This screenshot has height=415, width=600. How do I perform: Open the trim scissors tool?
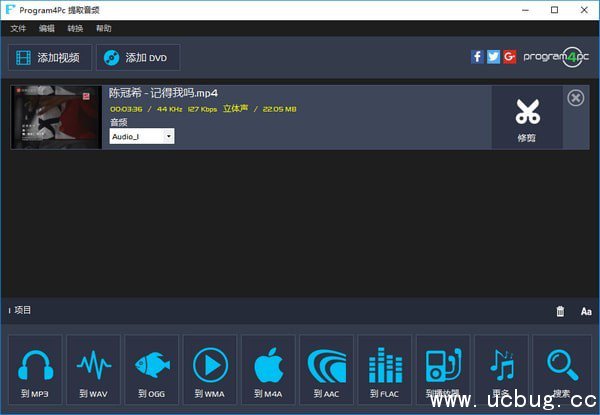(527, 117)
